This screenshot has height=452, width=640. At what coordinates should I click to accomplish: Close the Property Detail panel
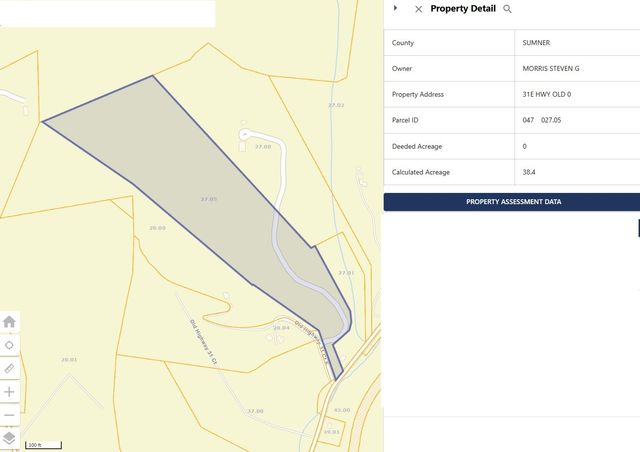(419, 9)
